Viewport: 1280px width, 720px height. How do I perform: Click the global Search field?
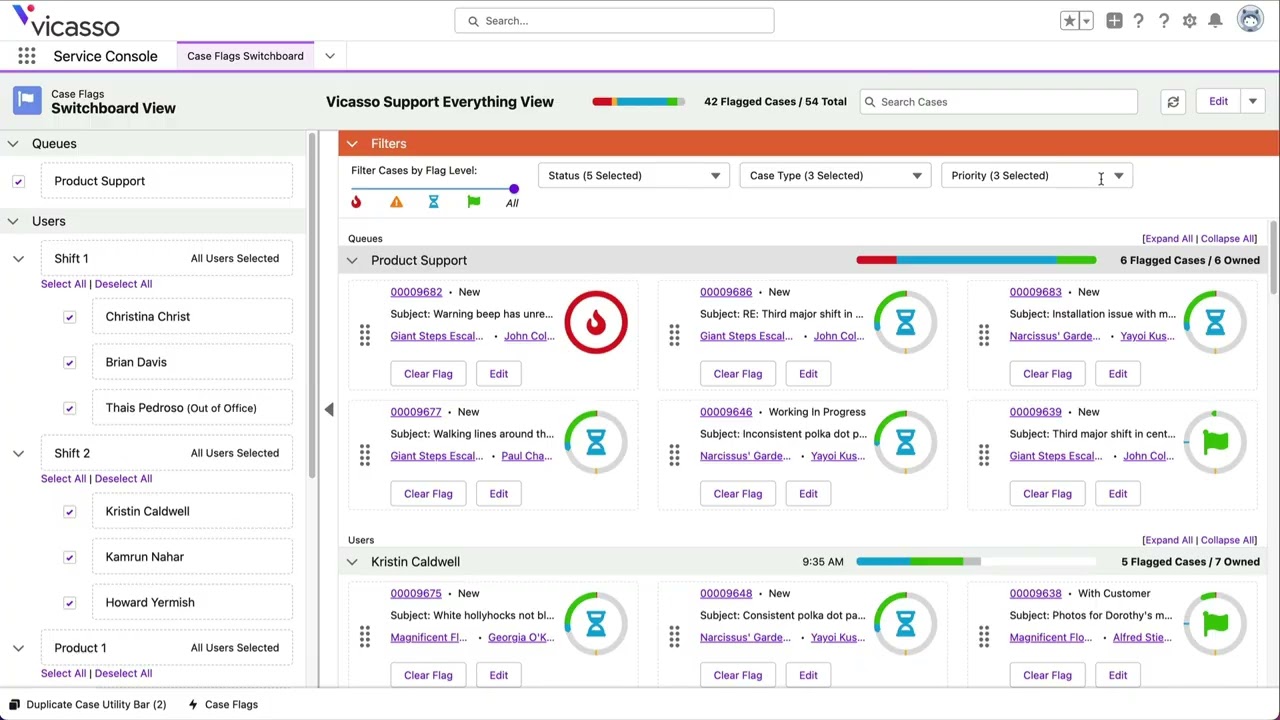614,21
